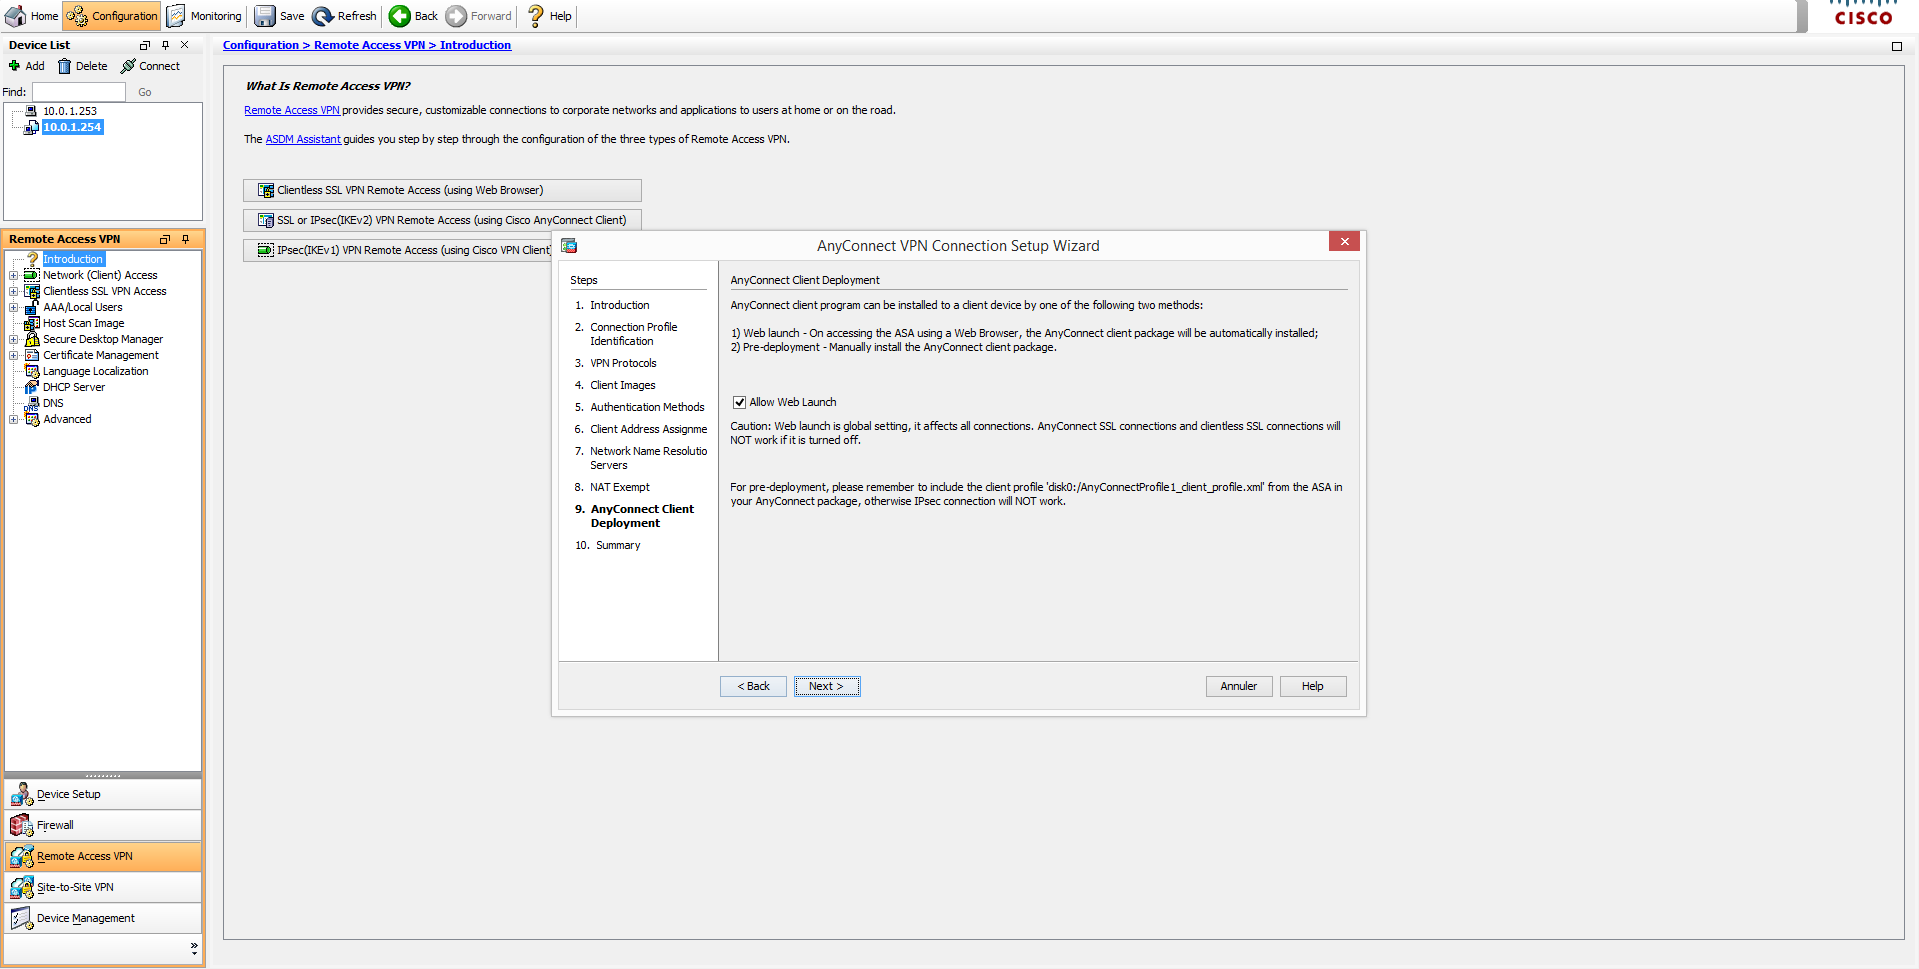Select Certificate Management label
Image resolution: width=1919 pixels, height=969 pixels.
[x=101, y=355]
